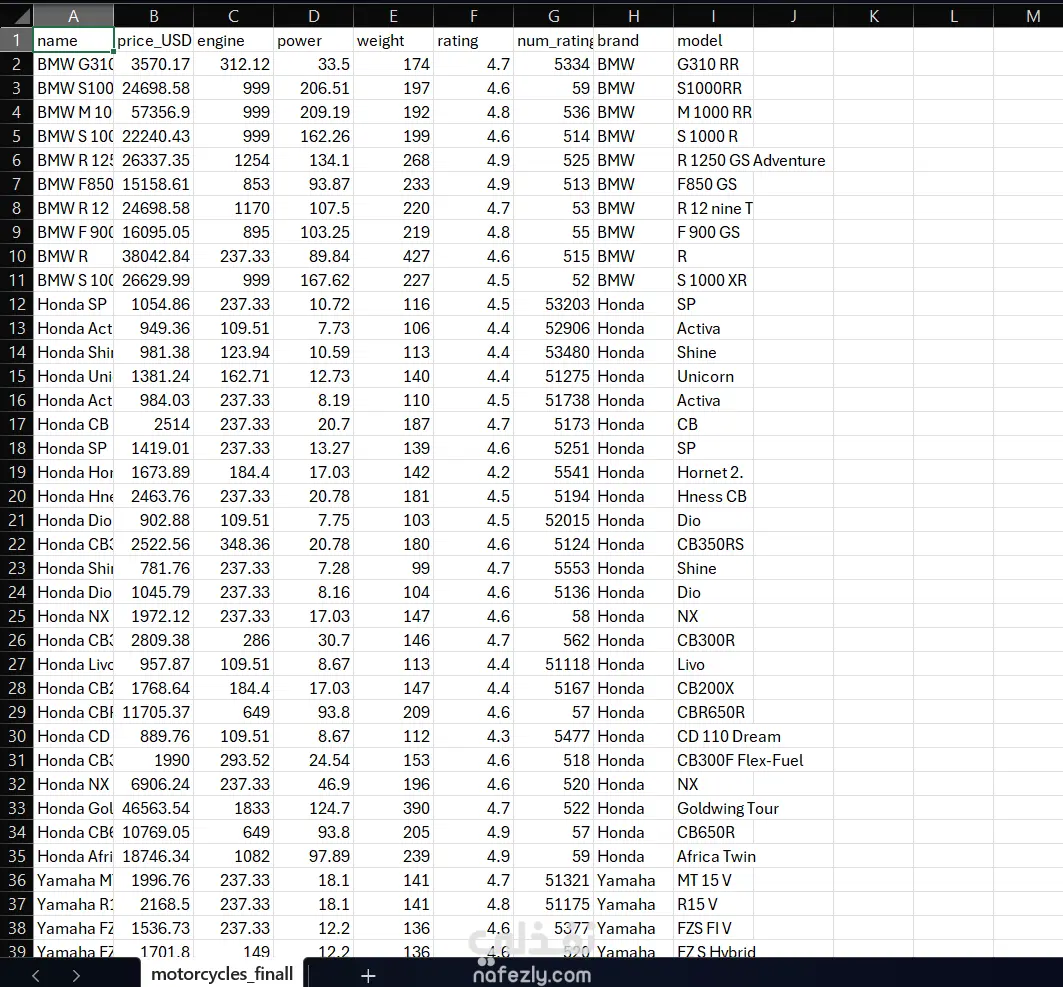
Task: Select engine value 1833
Action: 233,808
